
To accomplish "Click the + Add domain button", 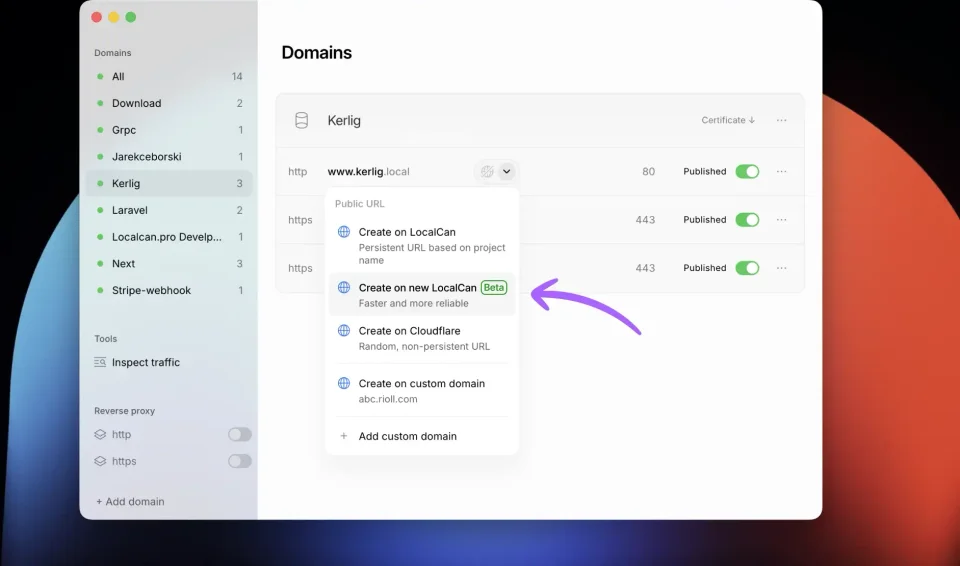I will pyautogui.click(x=130, y=502).
